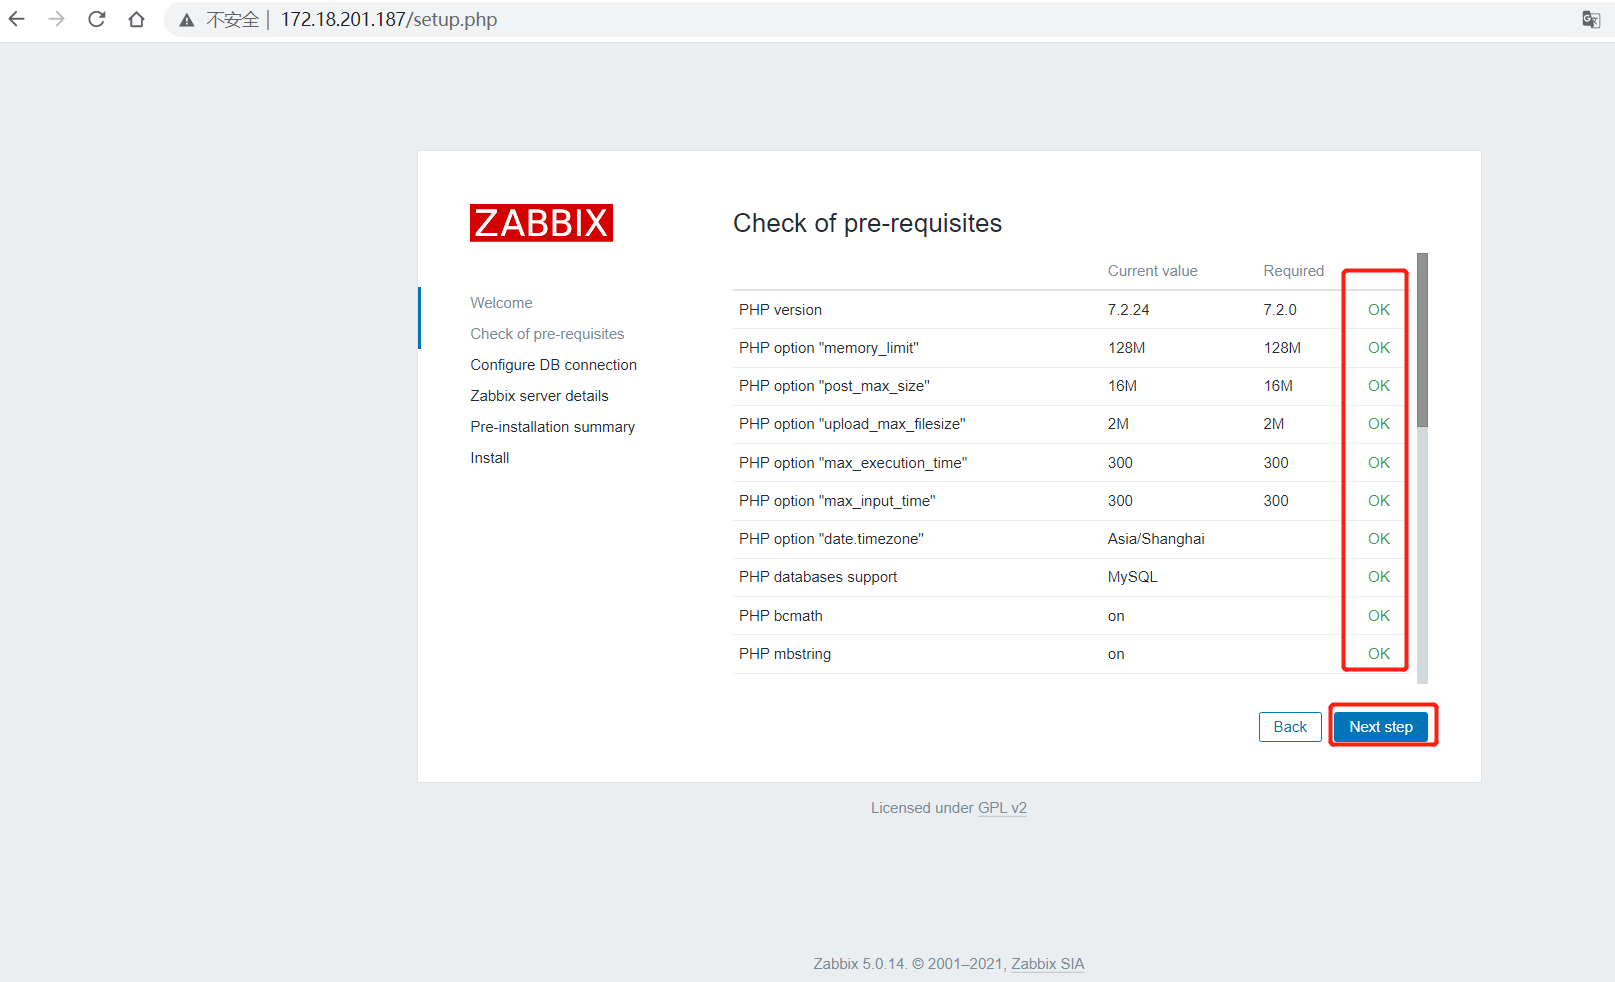Reload the setup page

click(x=96, y=19)
